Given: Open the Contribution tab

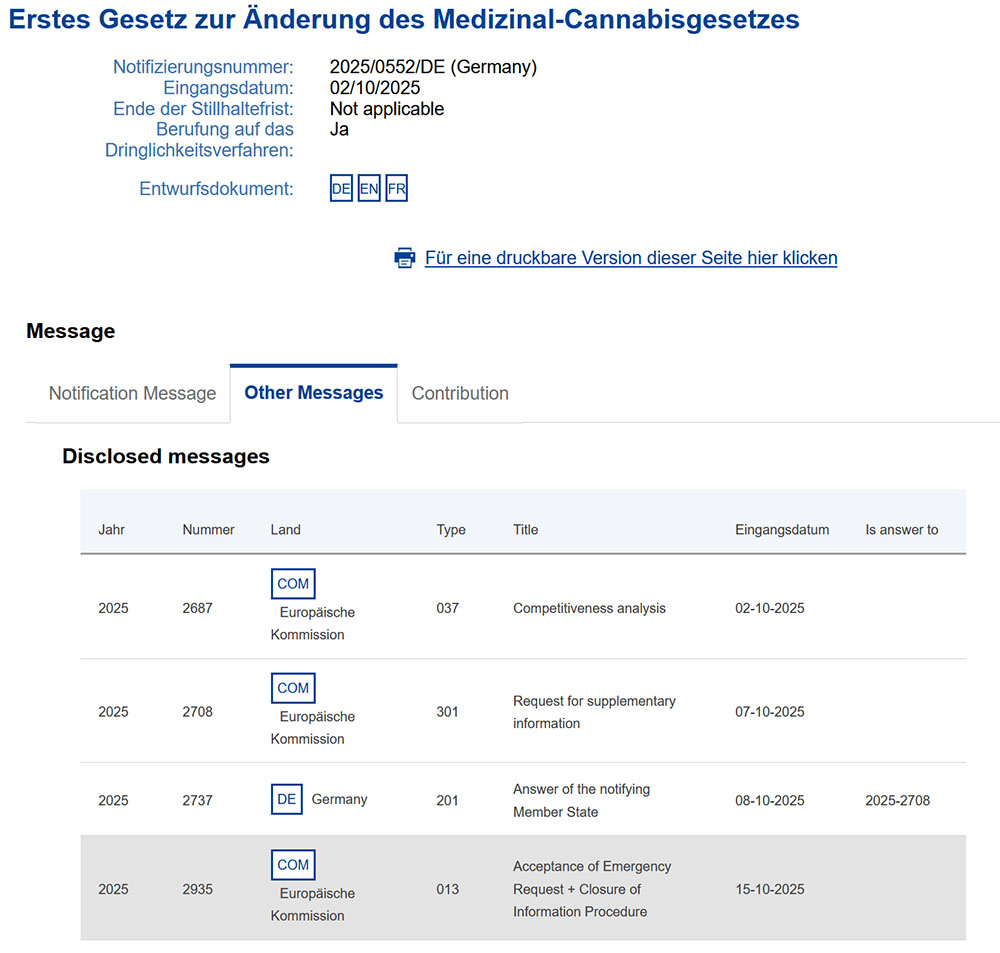Looking at the screenshot, I should coord(460,393).
